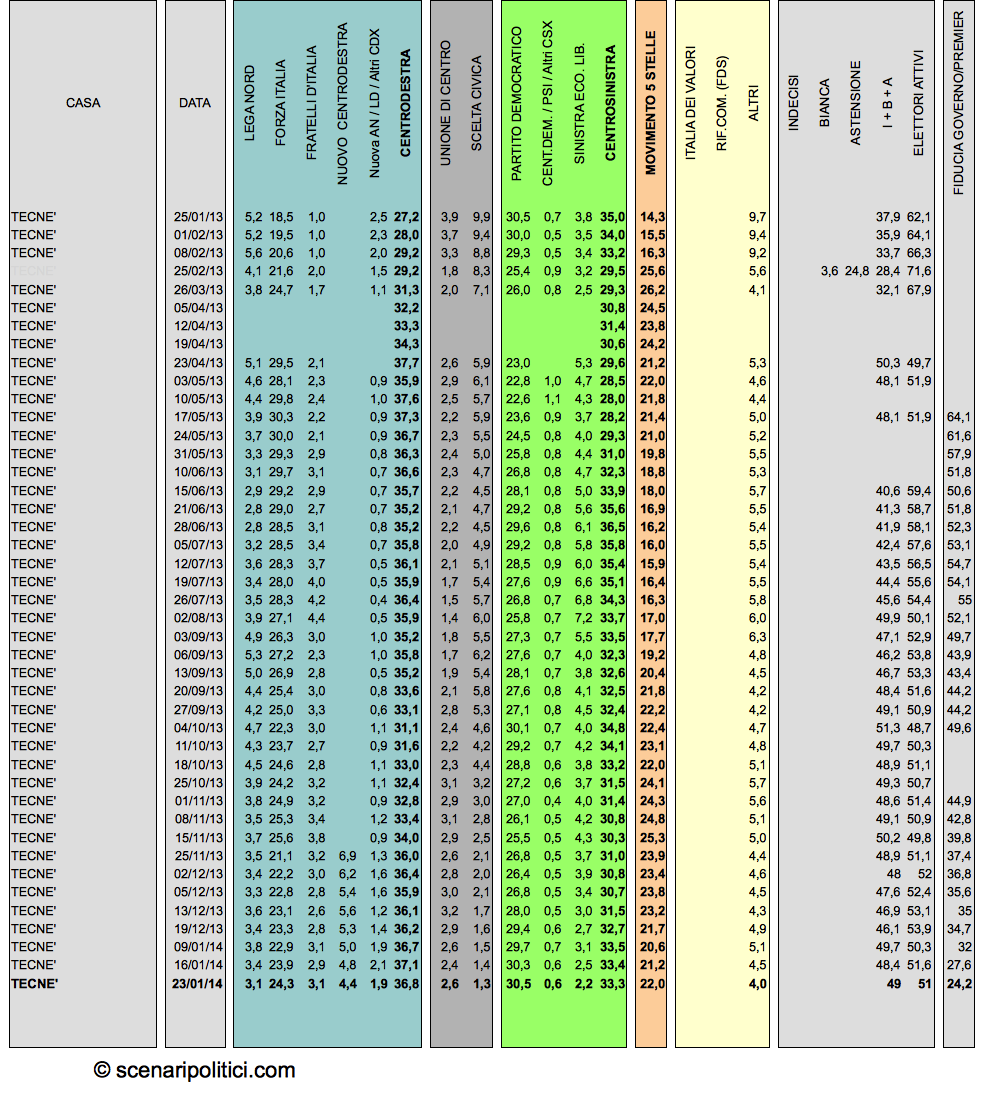985x1094 pixels.
Task: Select the date 05/04/13
Action: click(198, 308)
